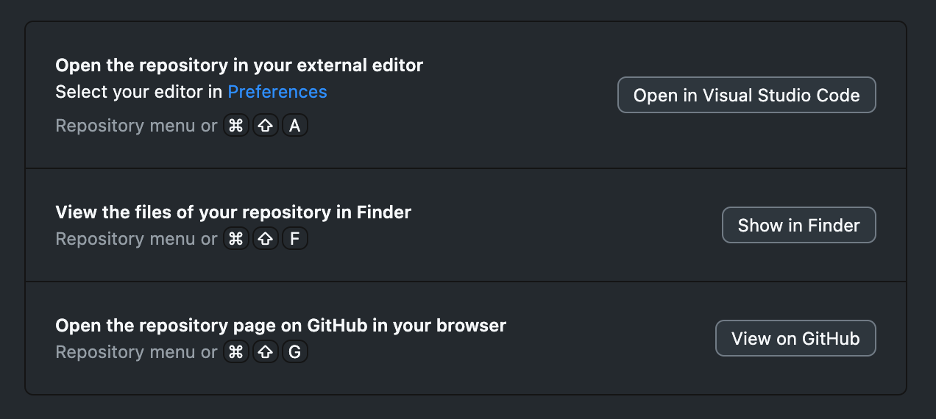
Task: Click the Command key icon in GitHub shortcut
Action: pyautogui.click(x=236, y=352)
